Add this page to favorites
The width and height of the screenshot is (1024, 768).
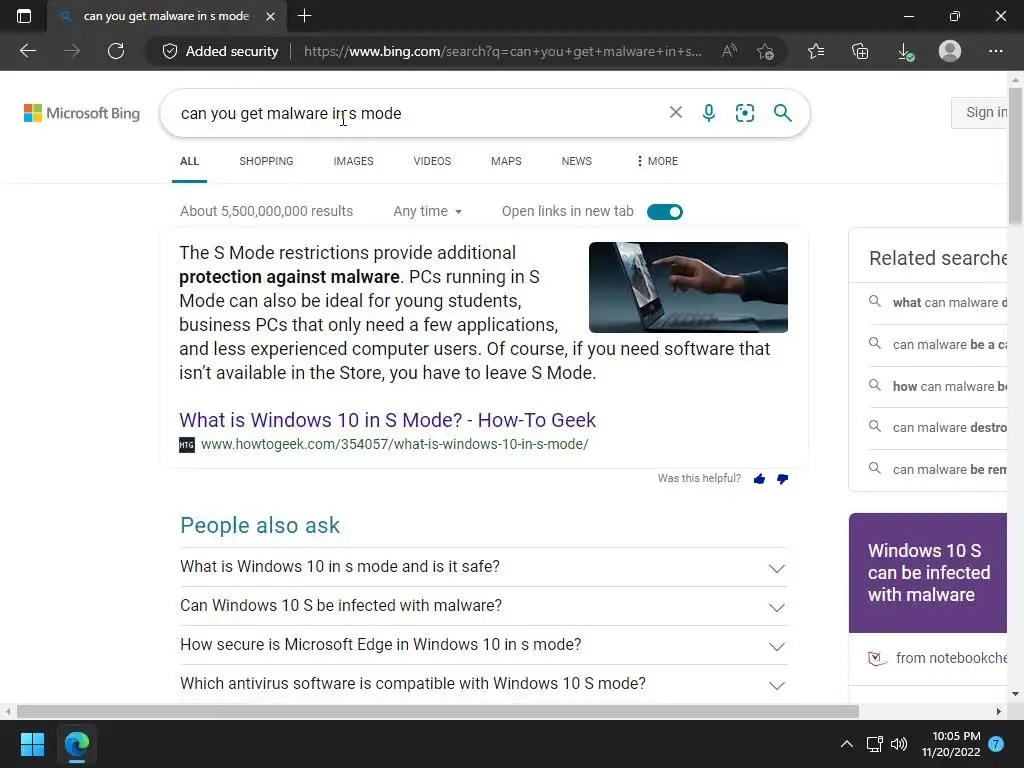coord(765,51)
